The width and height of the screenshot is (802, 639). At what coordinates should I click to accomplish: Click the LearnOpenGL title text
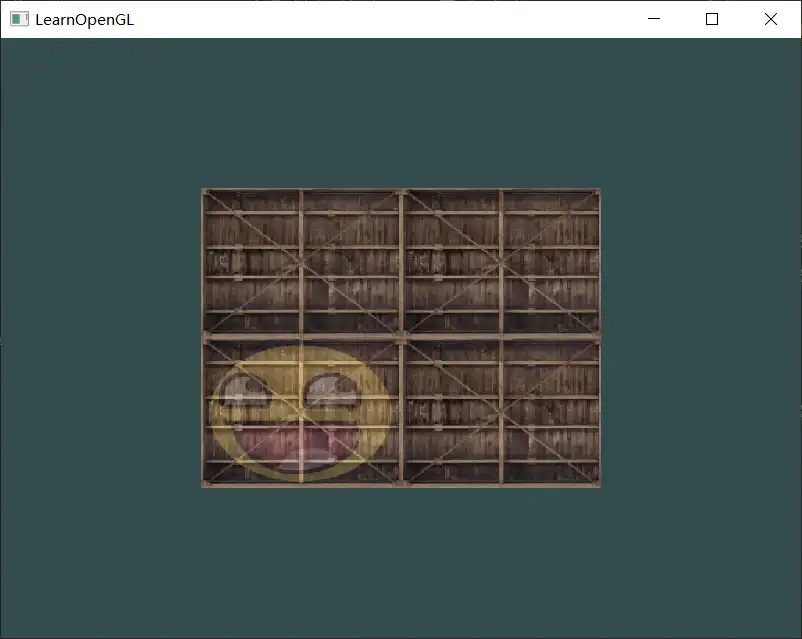[84, 19]
